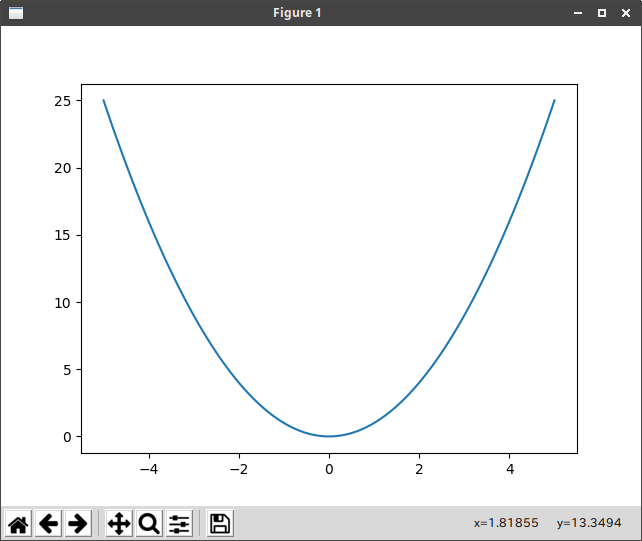Image resolution: width=642 pixels, height=541 pixels.
Task: Open the Configure subplots sliders icon
Action: tap(179, 523)
